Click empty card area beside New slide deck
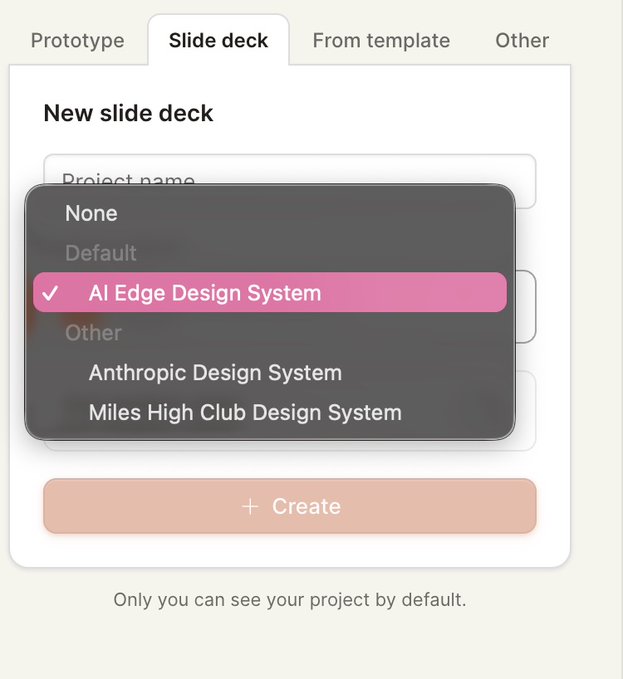This screenshot has width=623, height=679. [x=390, y=113]
